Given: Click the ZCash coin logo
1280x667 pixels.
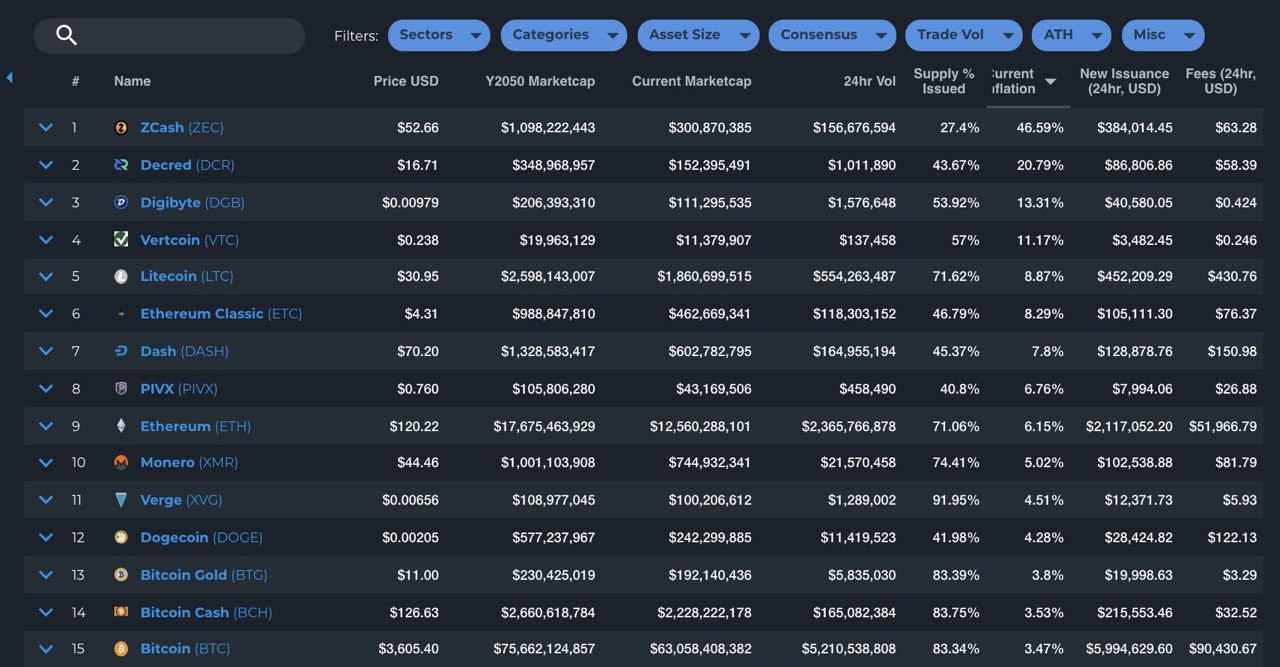Looking at the screenshot, I should (x=121, y=128).
